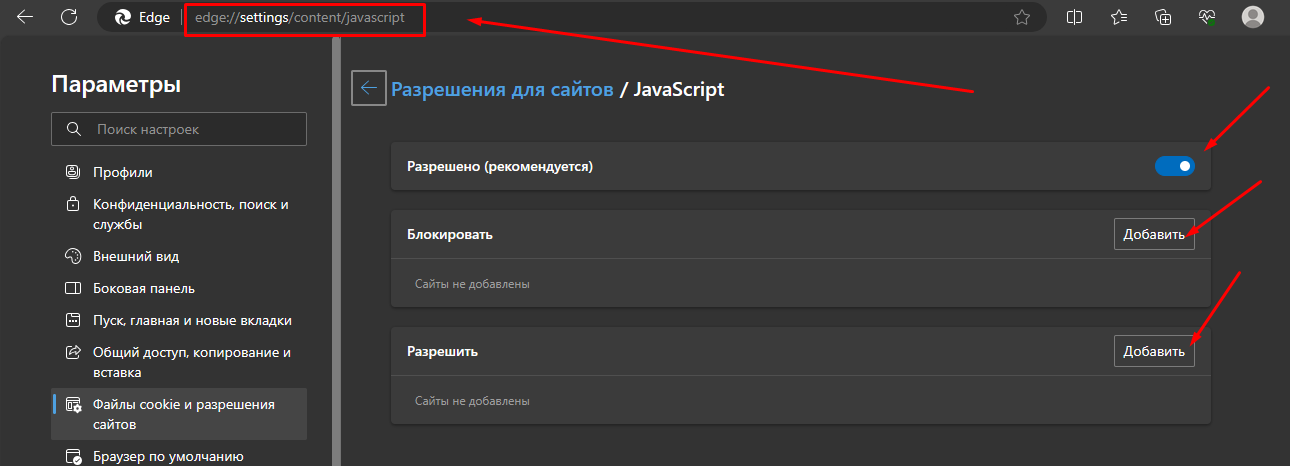Turn off the Разрешено (рекомендуется) switch

tap(1175, 167)
